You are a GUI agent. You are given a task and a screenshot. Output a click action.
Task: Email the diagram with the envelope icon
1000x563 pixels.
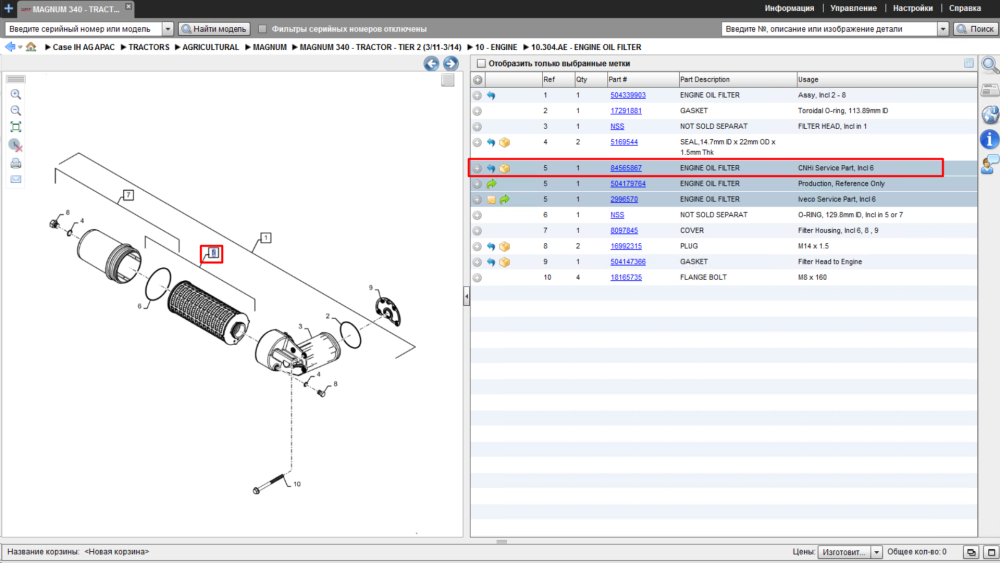click(16, 179)
